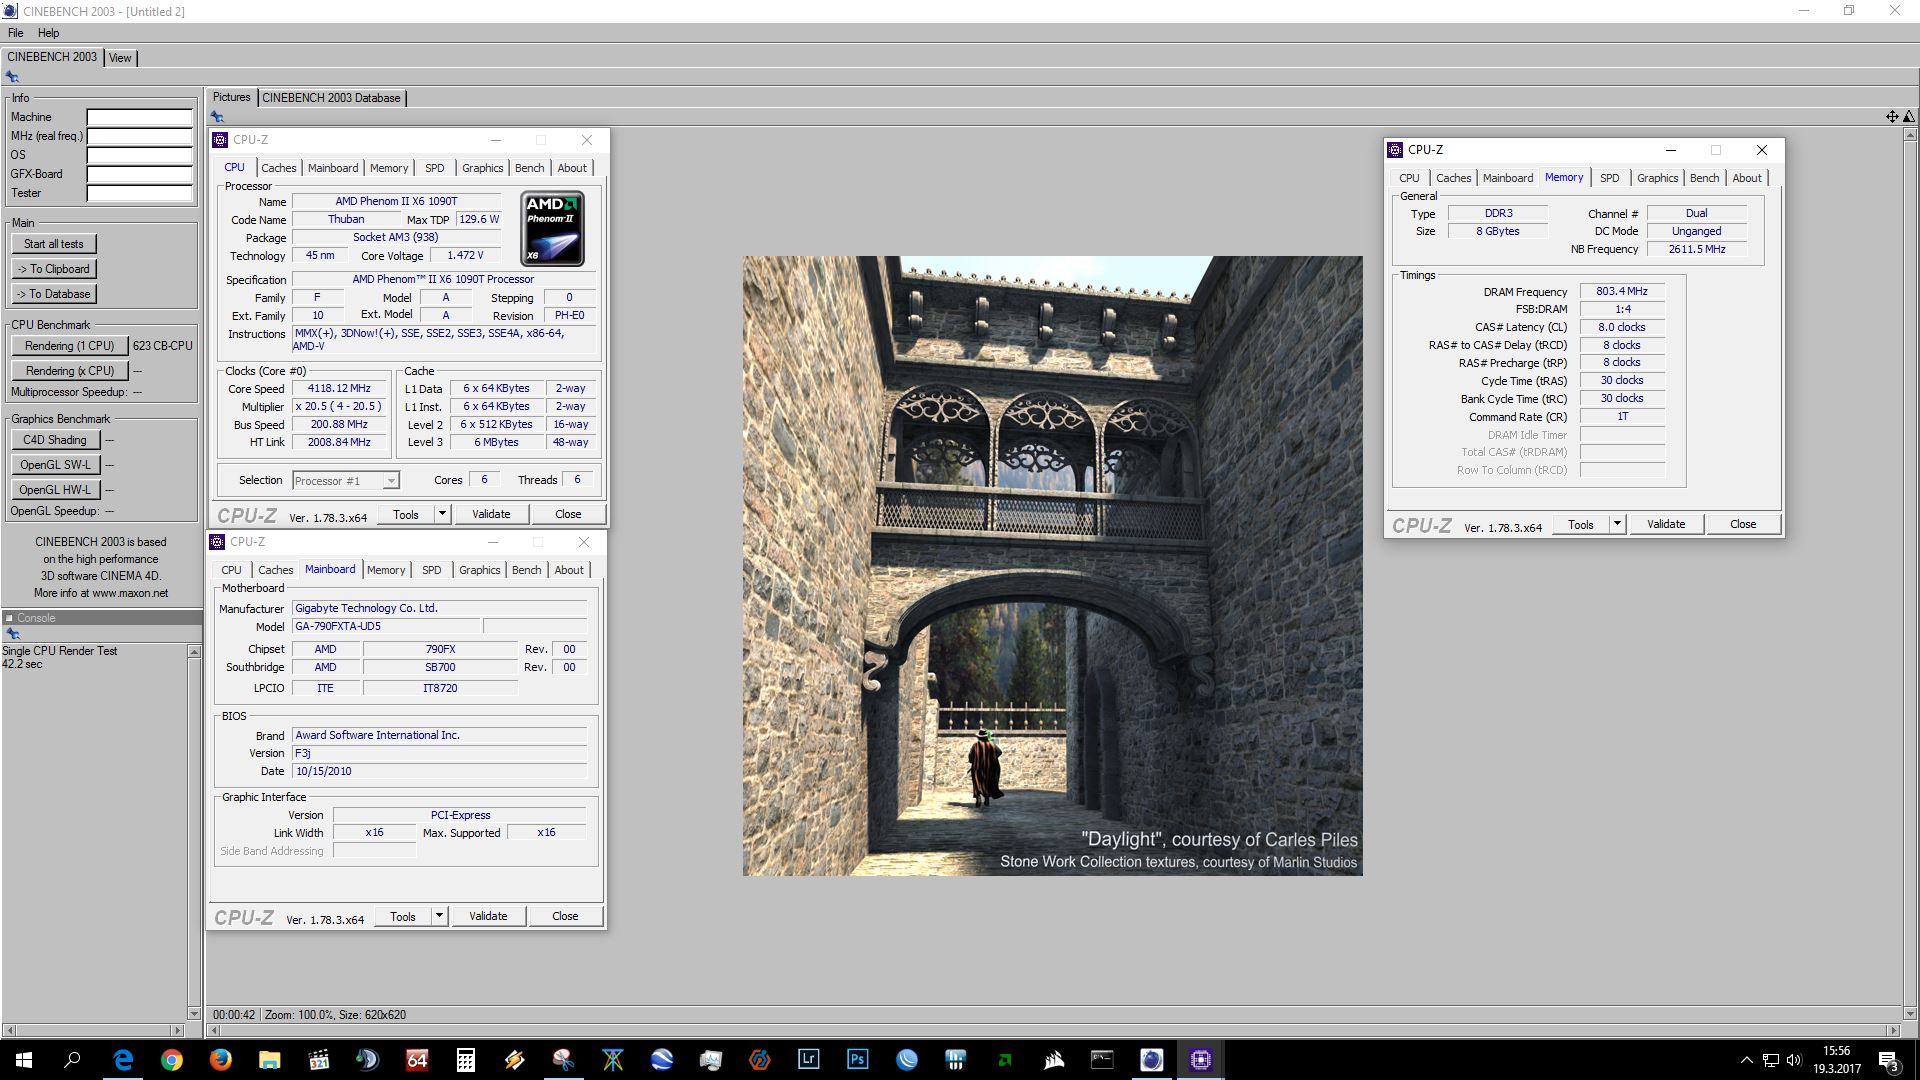Open the File menu
1920x1080 pixels.
click(x=16, y=33)
